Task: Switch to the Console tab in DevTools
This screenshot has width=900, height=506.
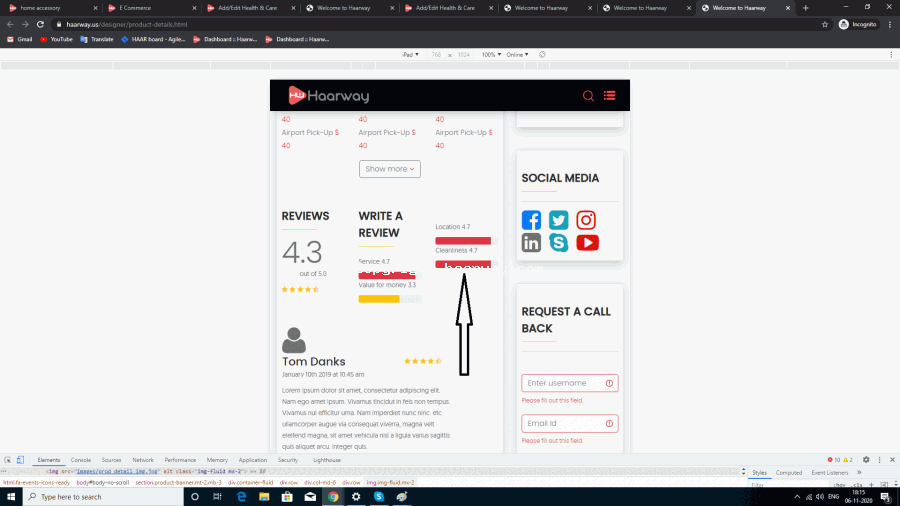Action: tap(80, 460)
